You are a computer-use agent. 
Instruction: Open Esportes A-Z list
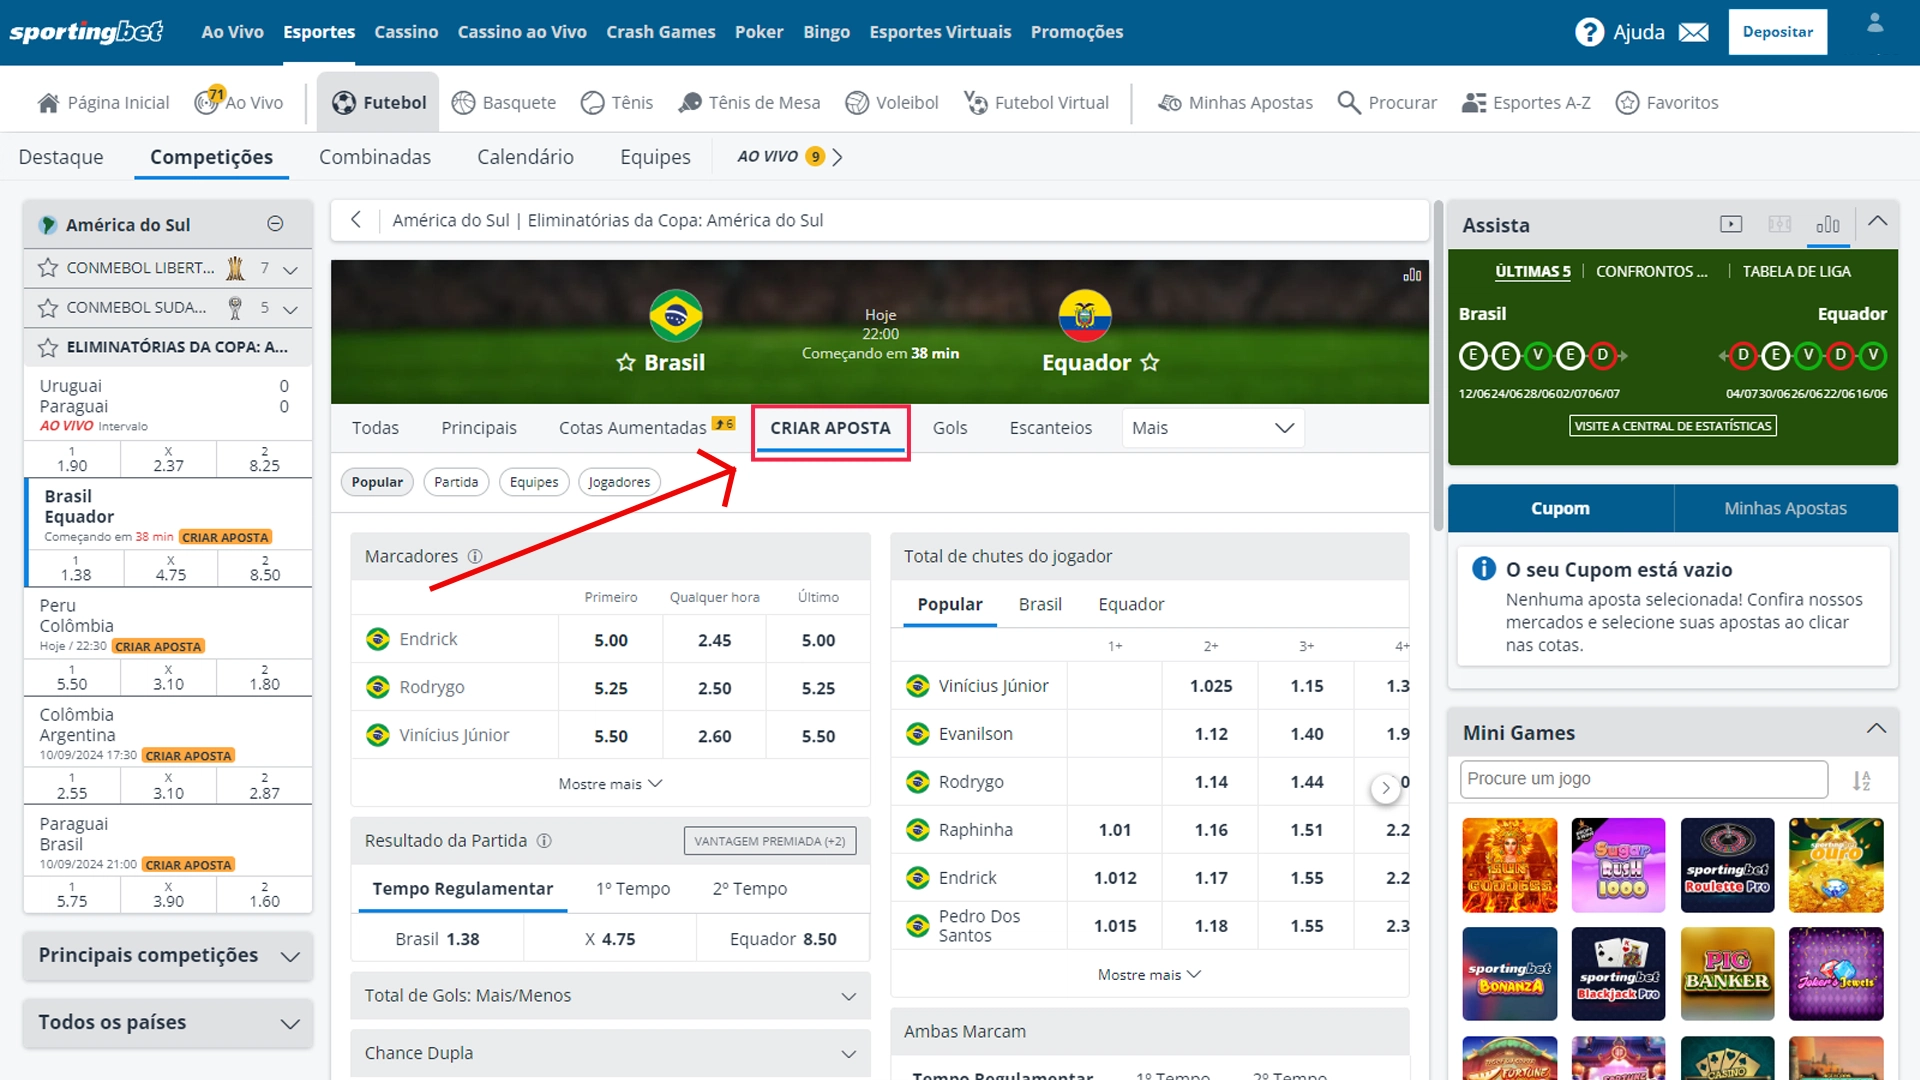point(1526,102)
